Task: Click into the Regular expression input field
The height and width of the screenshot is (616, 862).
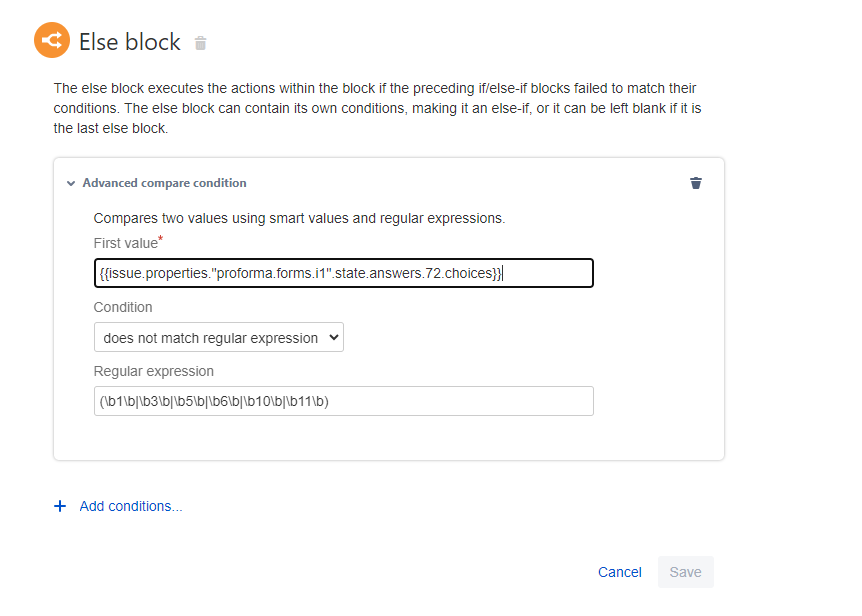Action: click(x=343, y=401)
